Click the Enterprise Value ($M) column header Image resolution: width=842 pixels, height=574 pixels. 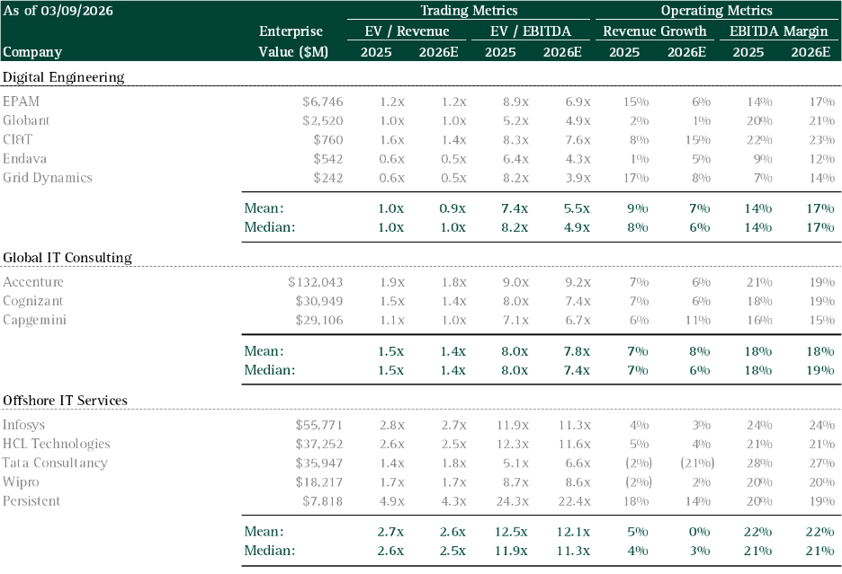(293, 41)
